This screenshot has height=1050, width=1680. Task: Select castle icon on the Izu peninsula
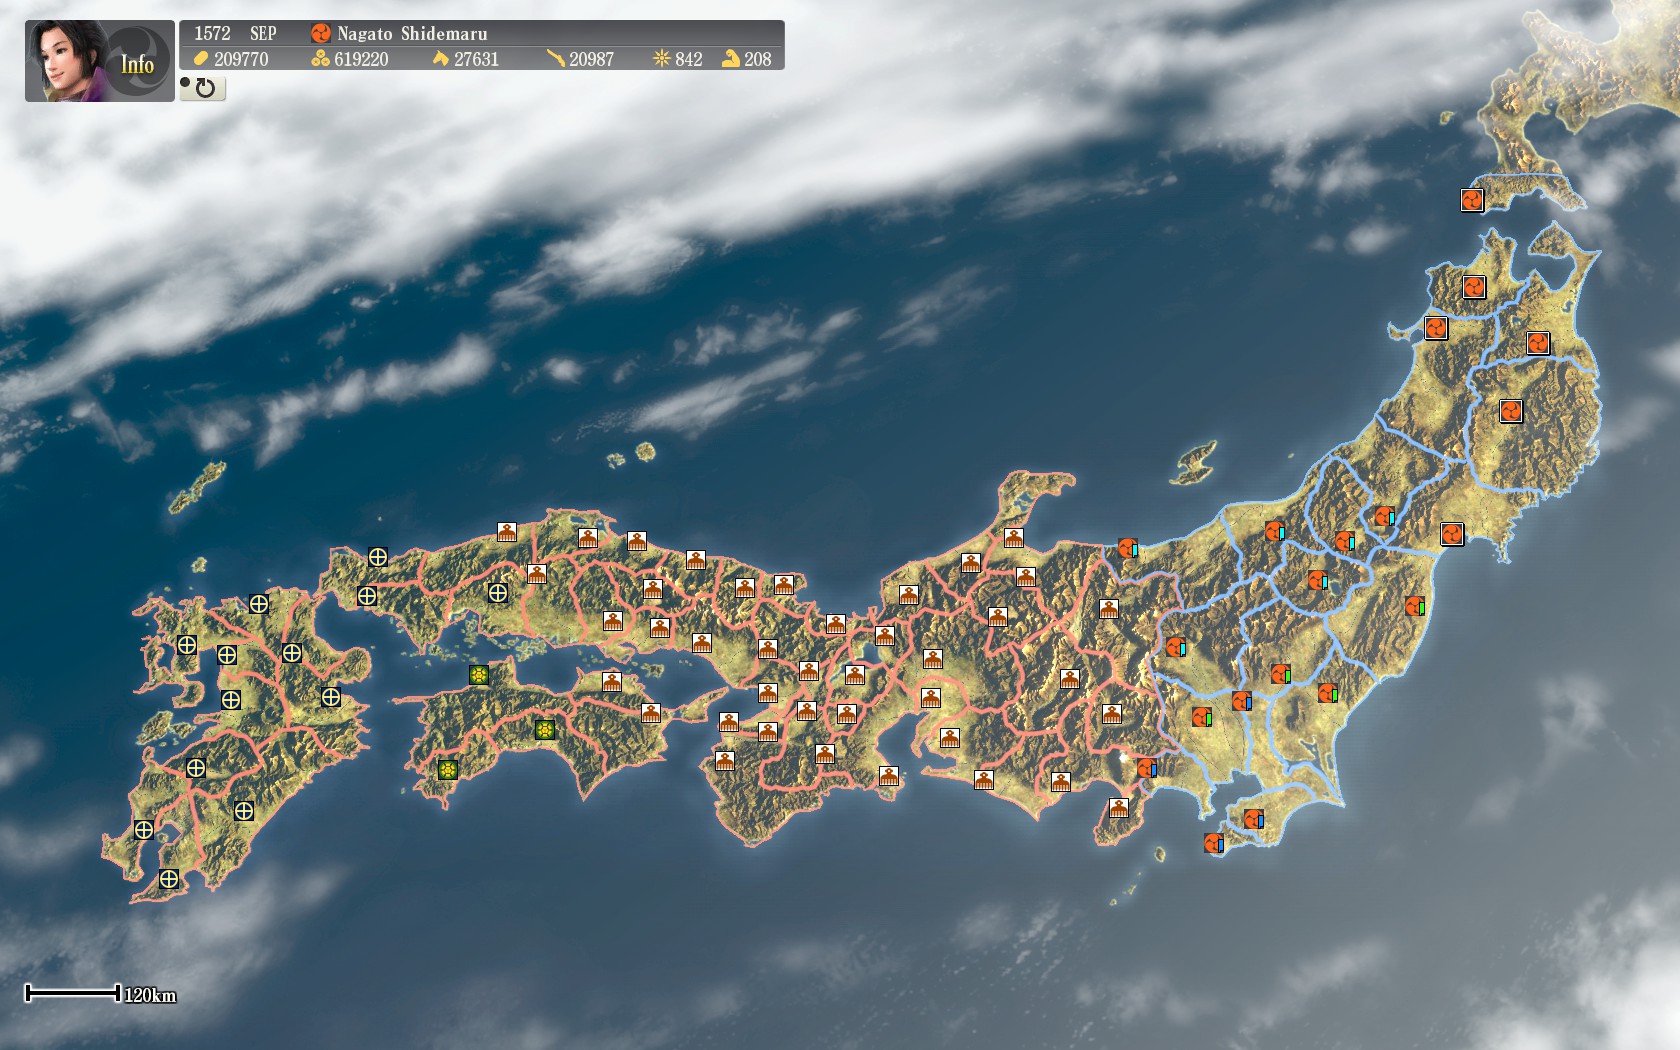pyautogui.click(x=1119, y=807)
